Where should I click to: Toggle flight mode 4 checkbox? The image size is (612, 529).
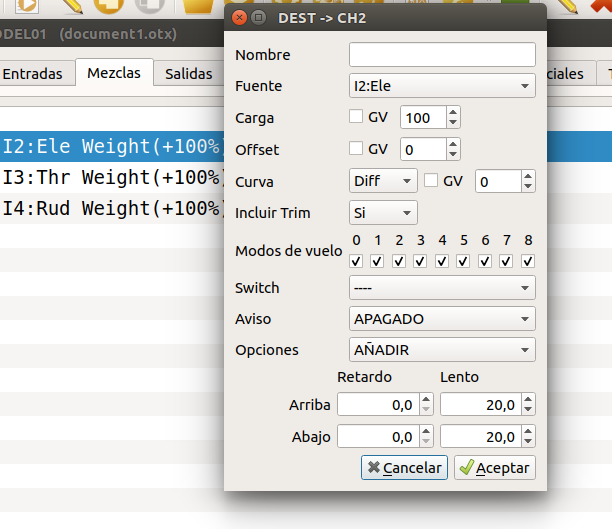pyautogui.click(x=442, y=261)
